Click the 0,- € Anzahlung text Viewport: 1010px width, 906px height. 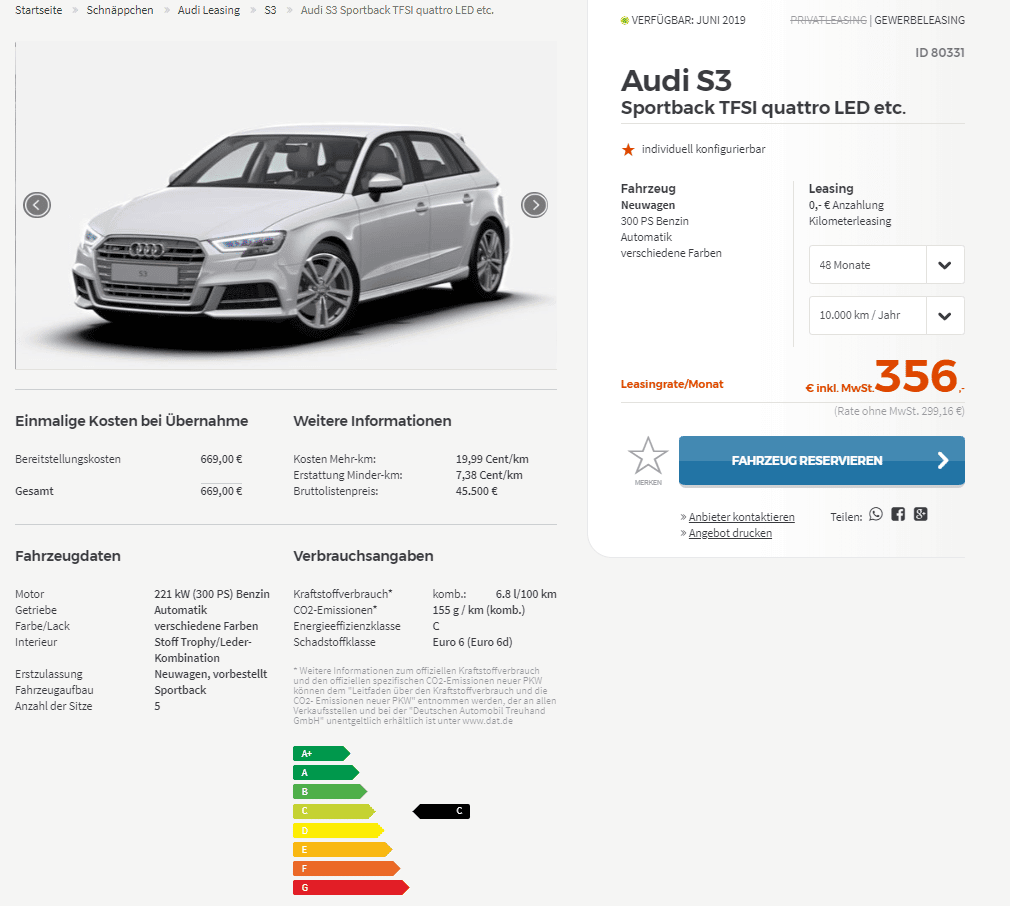pyautogui.click(x=846, y=205)
